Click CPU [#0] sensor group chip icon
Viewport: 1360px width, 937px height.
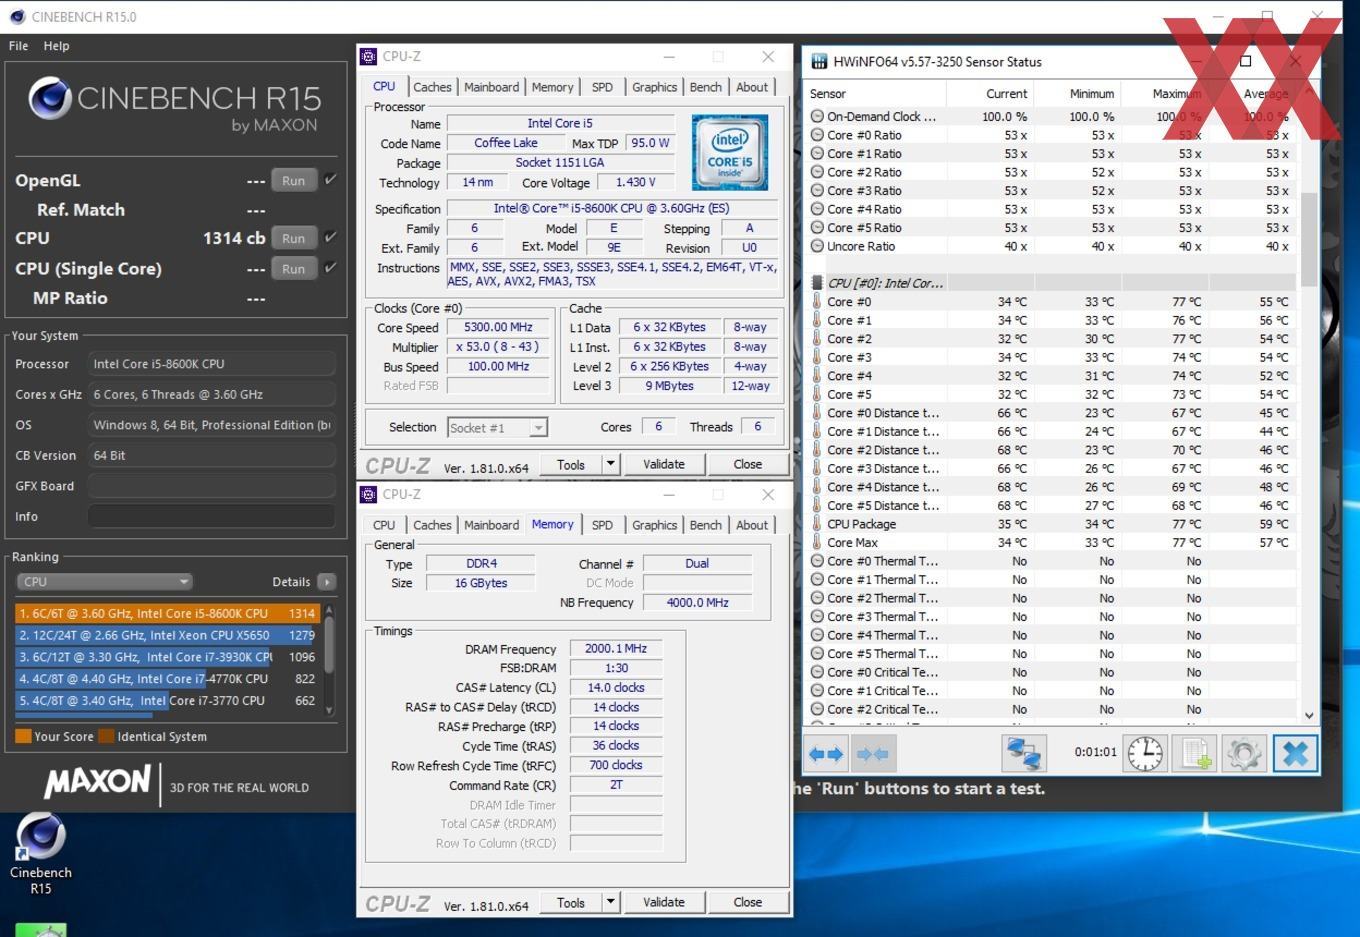[817, 283]
